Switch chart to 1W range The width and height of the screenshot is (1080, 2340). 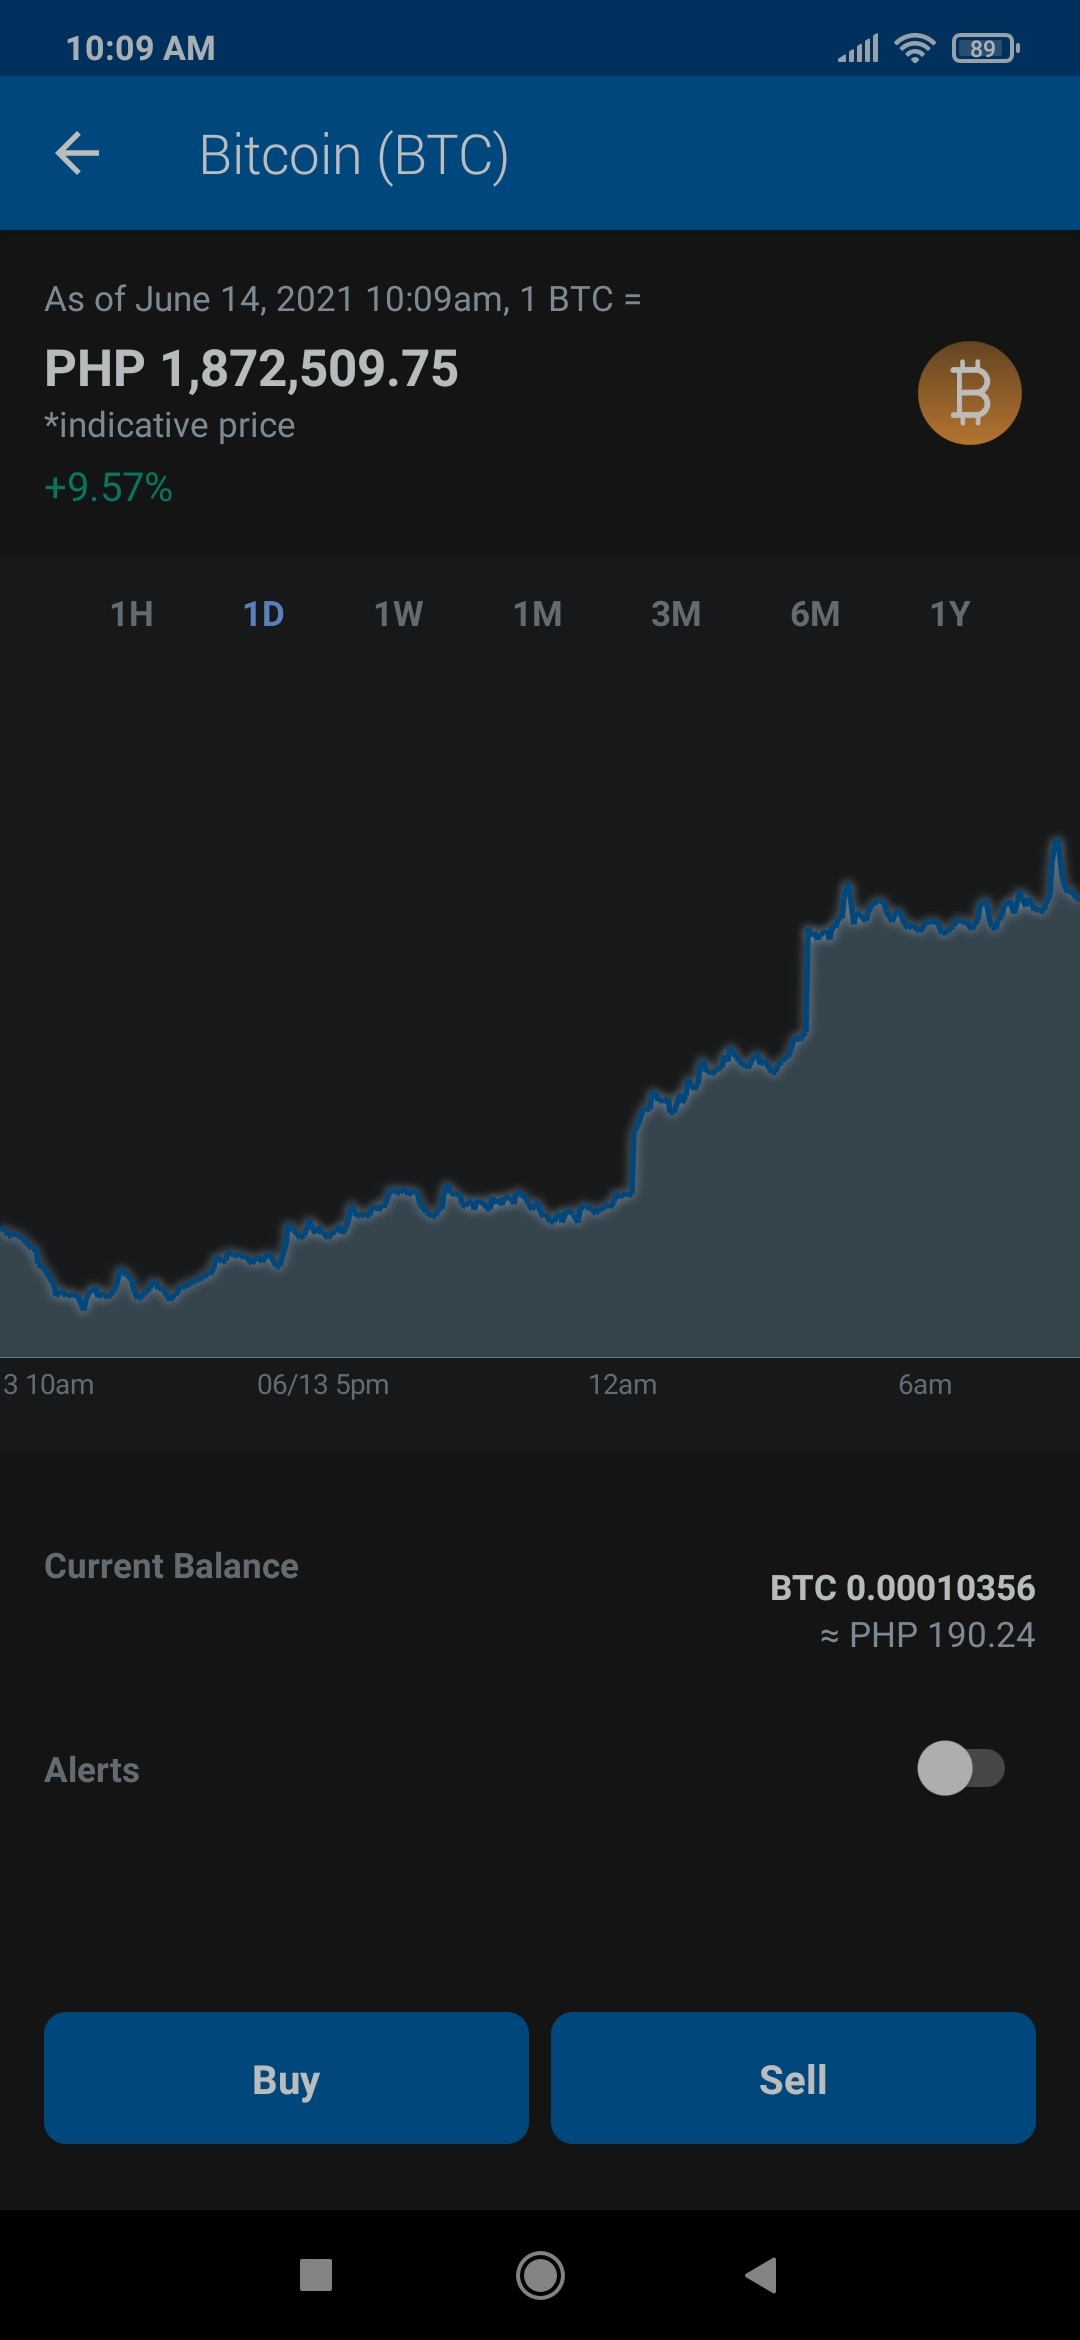[x=399, y=614]
